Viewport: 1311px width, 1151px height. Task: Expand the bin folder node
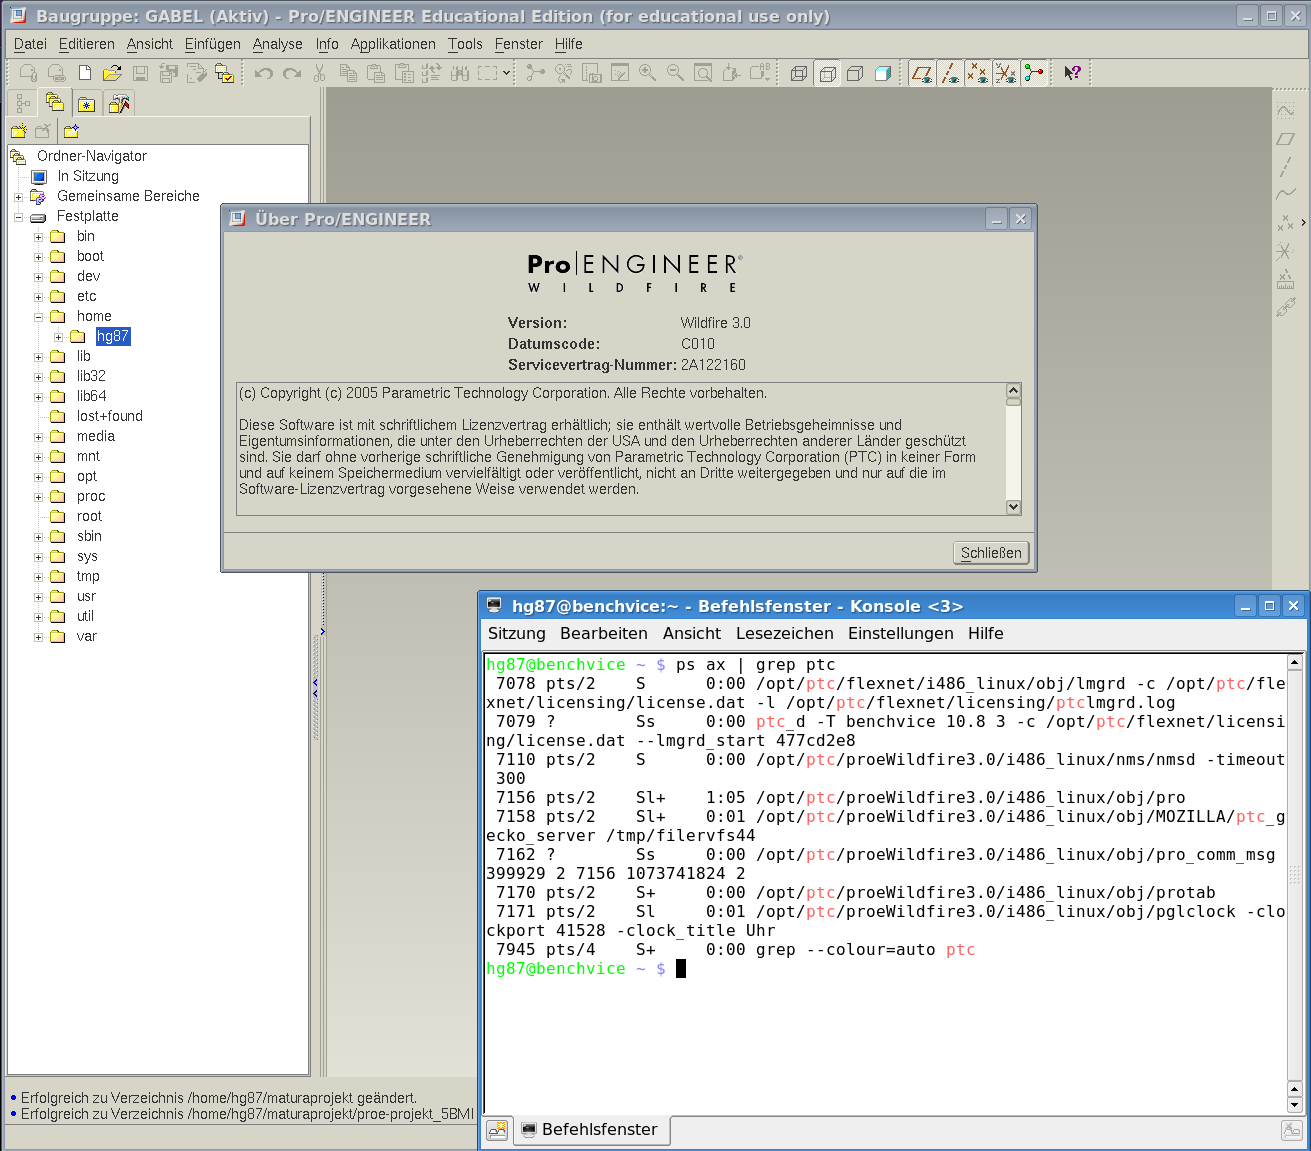[38, 237]
